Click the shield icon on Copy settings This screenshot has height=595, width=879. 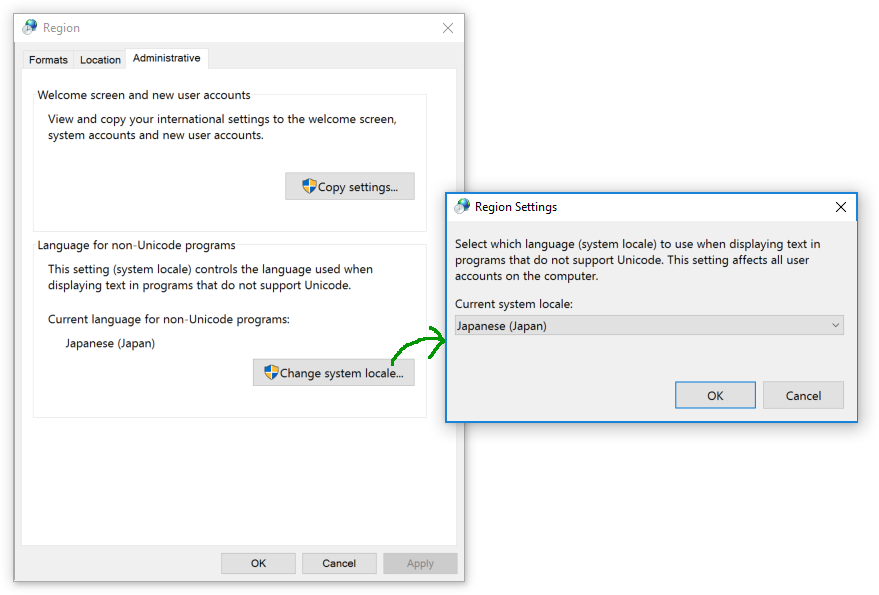pos(309,186)
